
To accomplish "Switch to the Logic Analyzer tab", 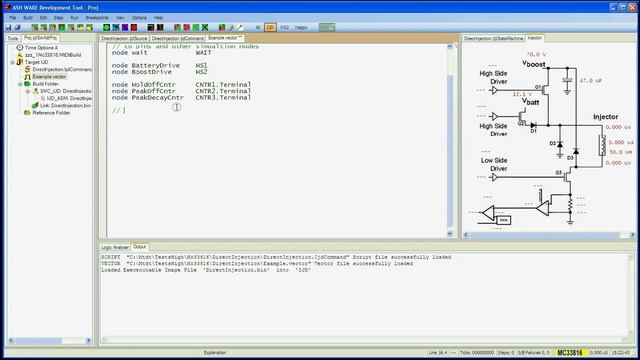I will 115,247.
